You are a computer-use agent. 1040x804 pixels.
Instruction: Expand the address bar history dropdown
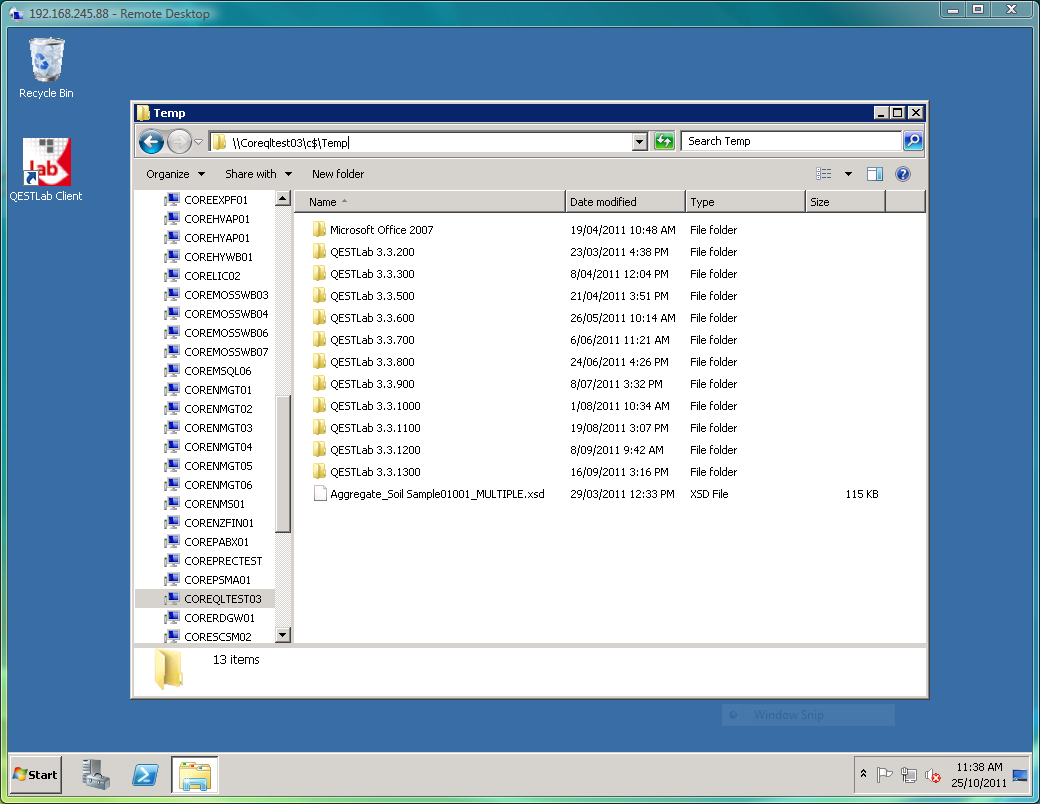click(640, 142)
